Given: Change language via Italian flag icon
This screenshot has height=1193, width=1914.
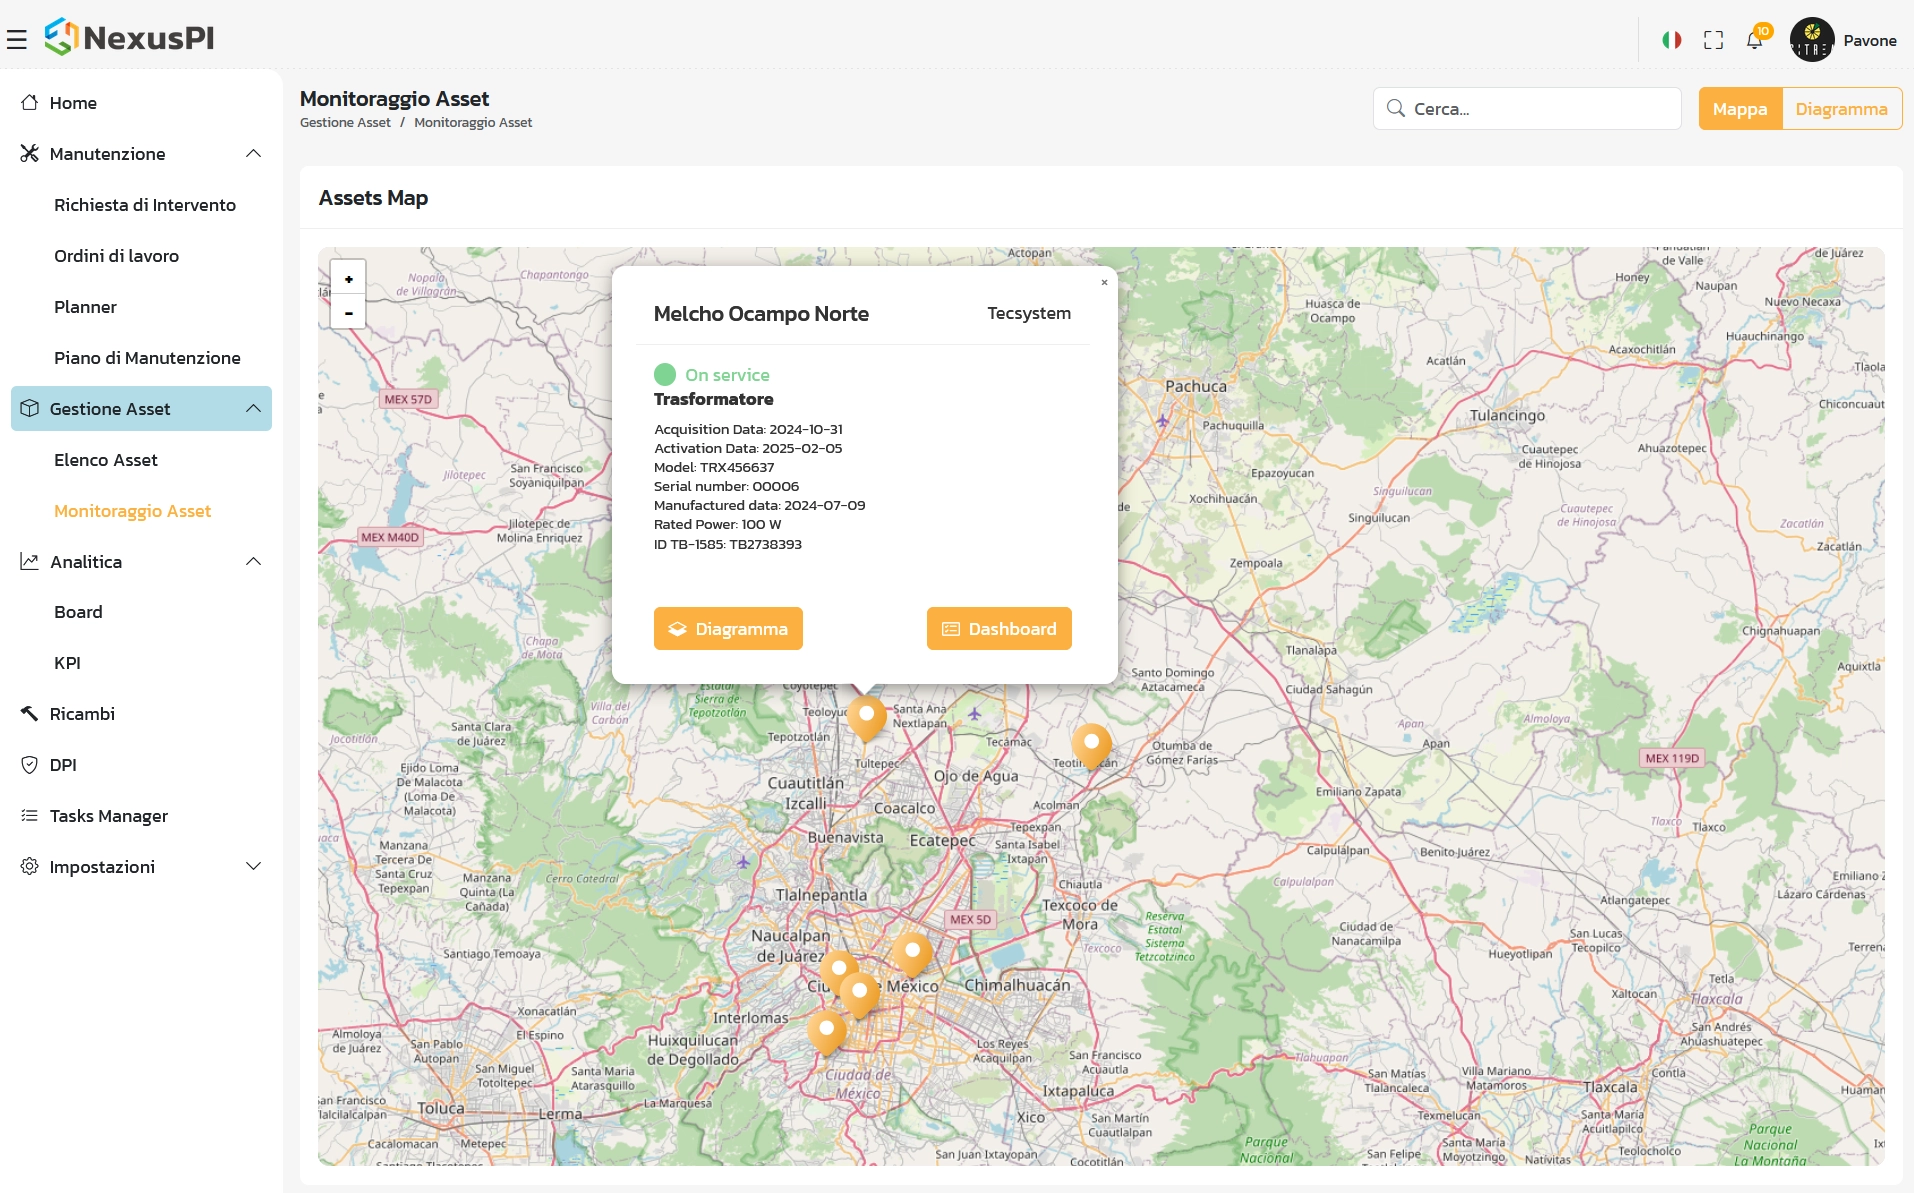Looking at the screenshot, I should [1671, 40].
